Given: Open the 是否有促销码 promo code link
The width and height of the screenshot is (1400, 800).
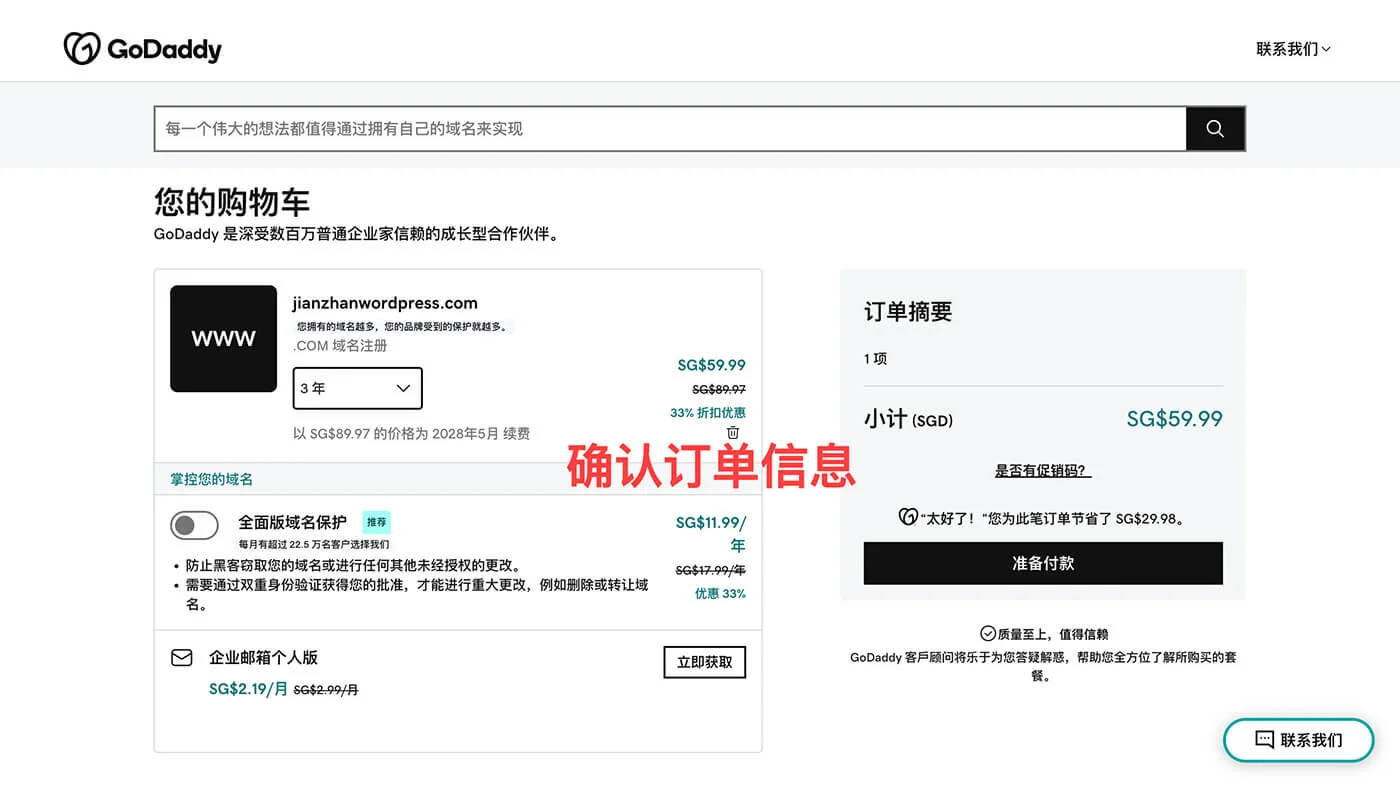Looking at the screenshot, I should point(1043,470).
